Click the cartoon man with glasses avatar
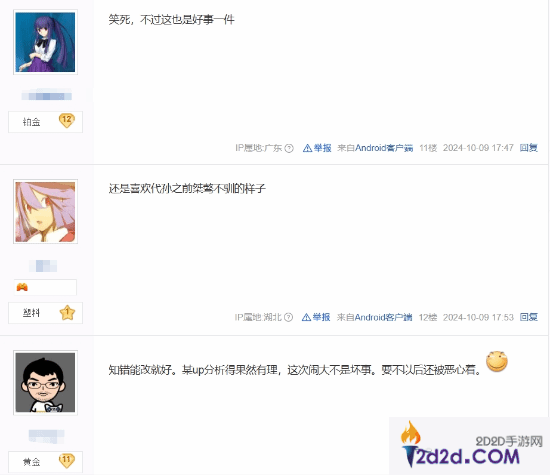 [x=45, y=382]
